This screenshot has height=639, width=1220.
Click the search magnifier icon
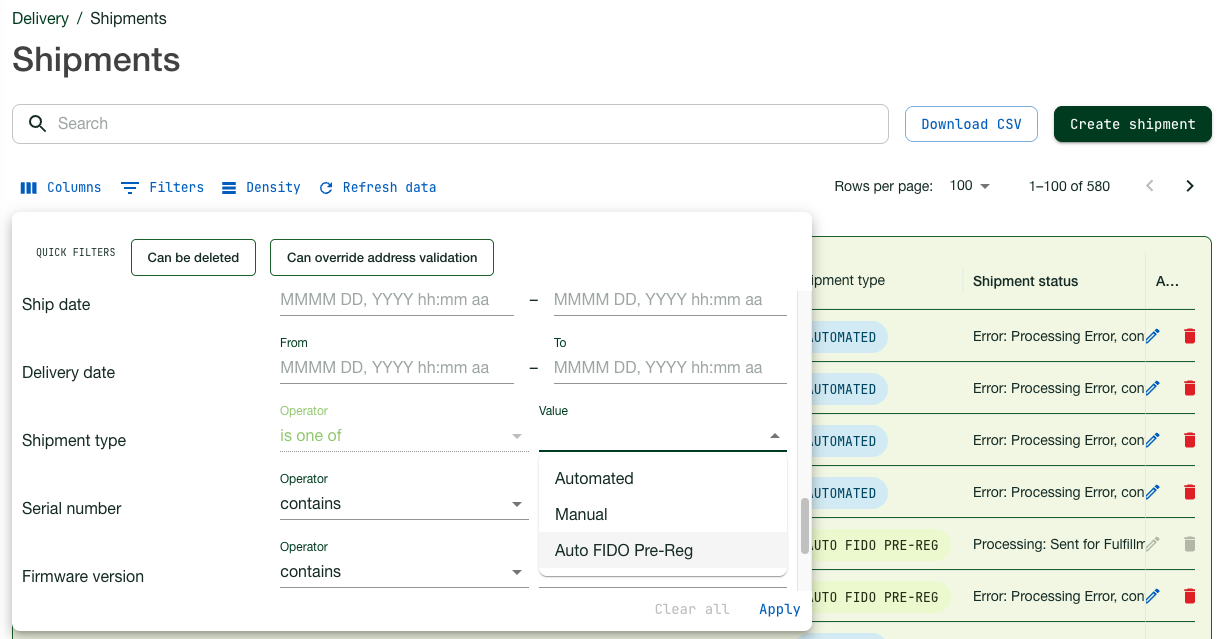37,124
